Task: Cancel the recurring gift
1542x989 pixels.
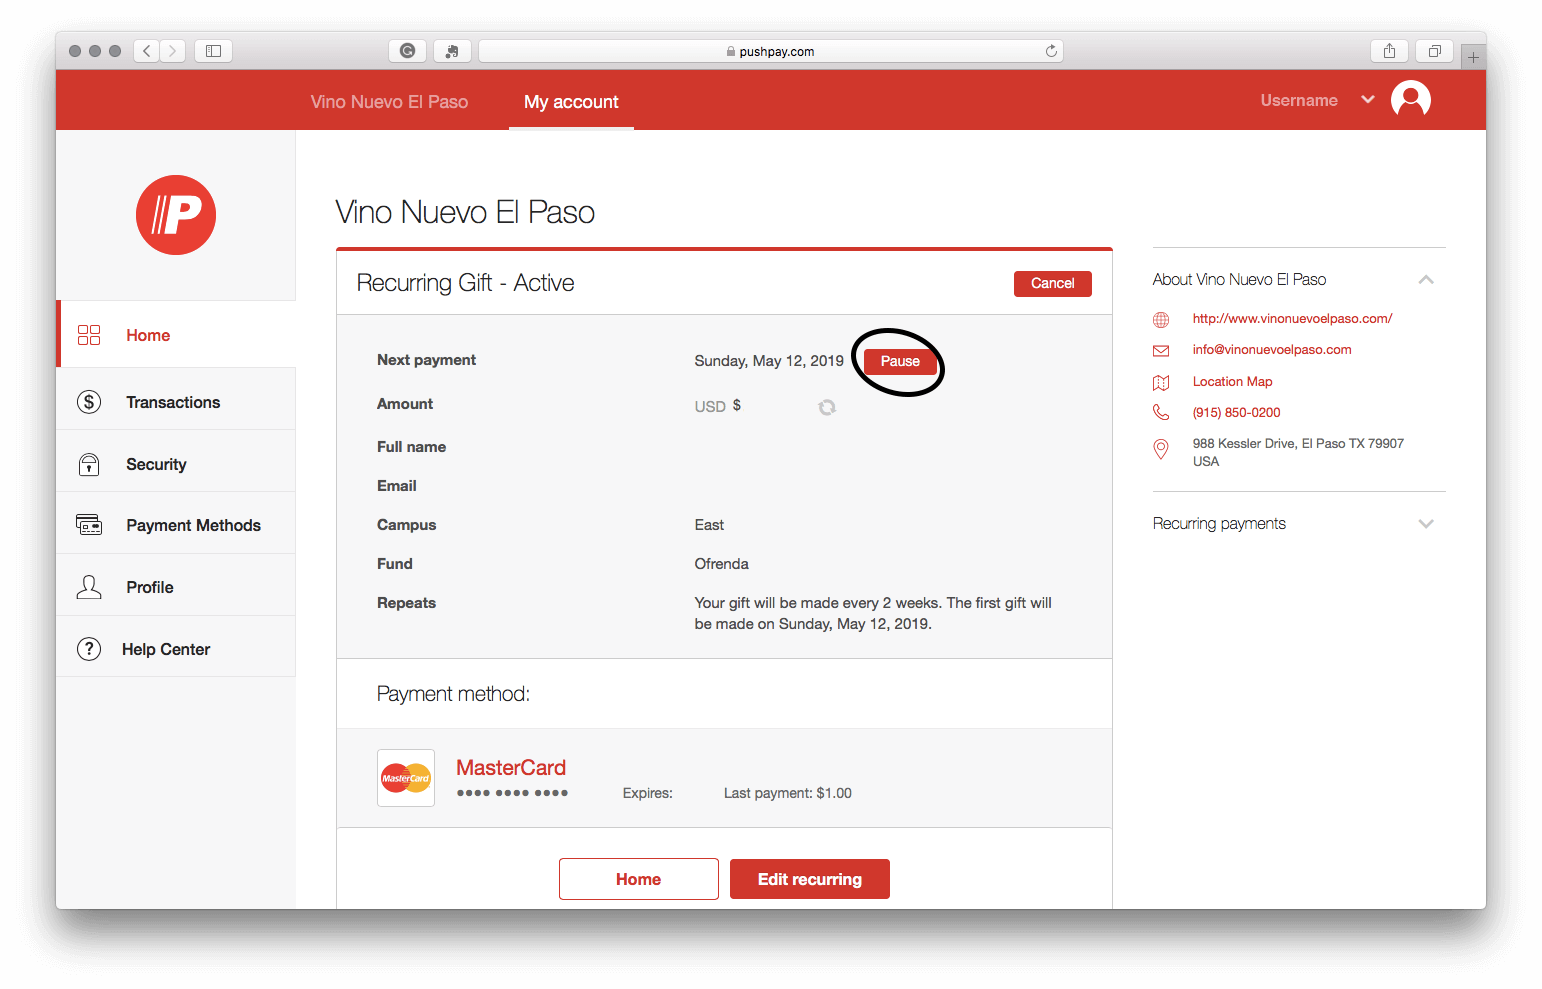Action: 1053,284
